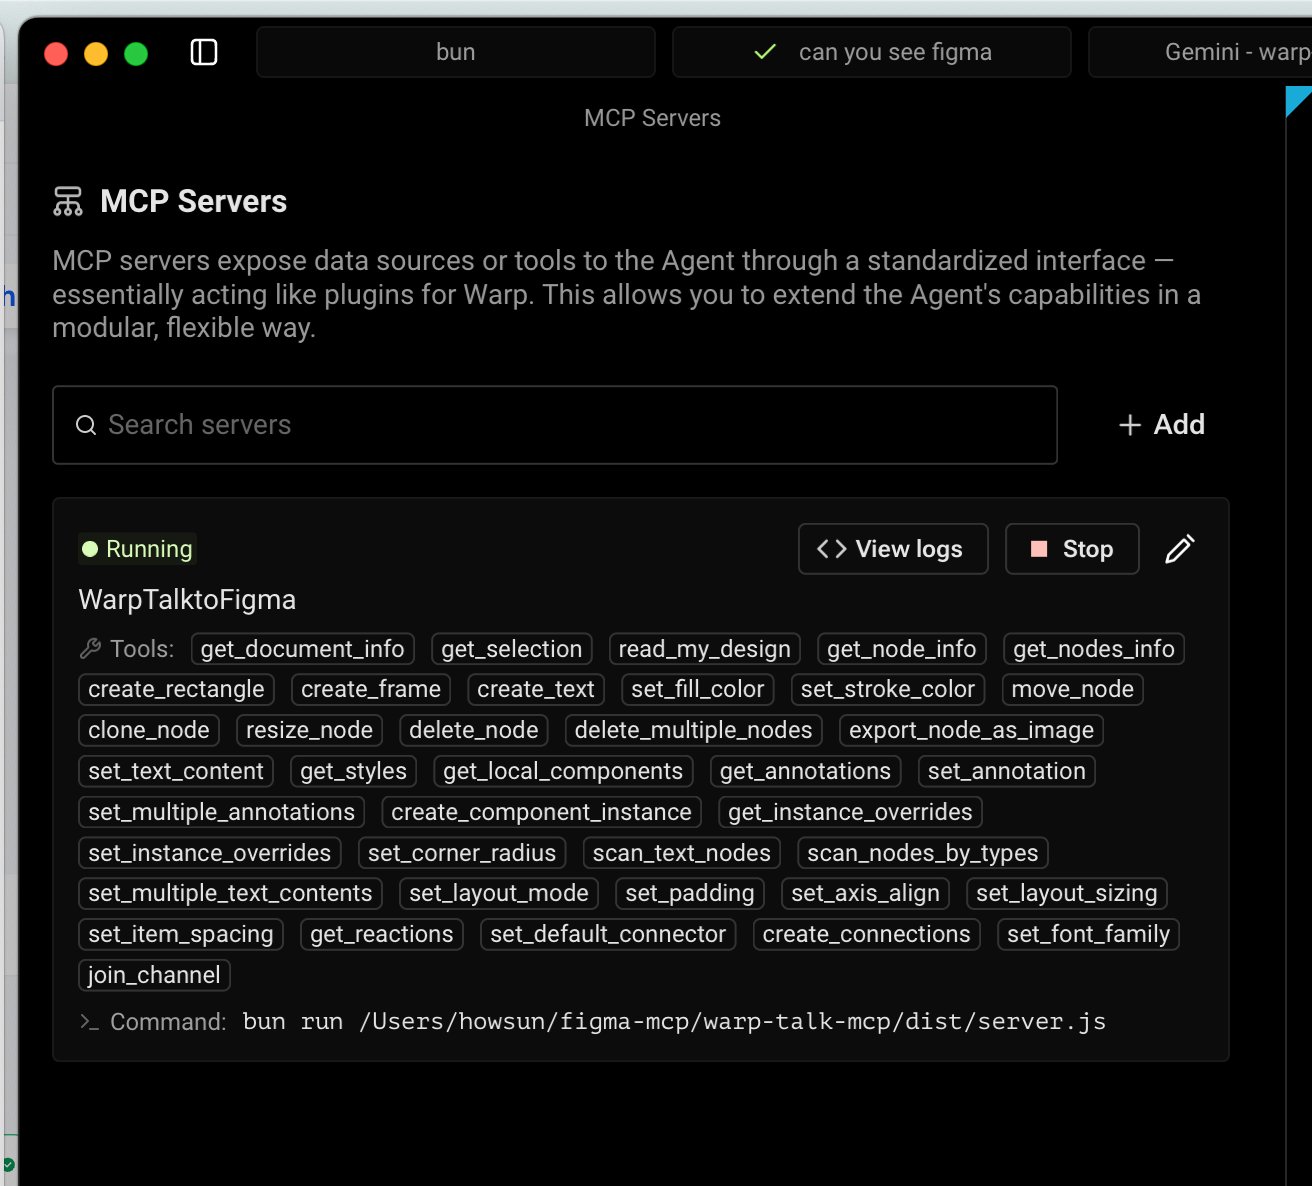This screenshot has width=1312, height=1186.
Task: Click the get_annotations tool tag
Action: point(806,771)
